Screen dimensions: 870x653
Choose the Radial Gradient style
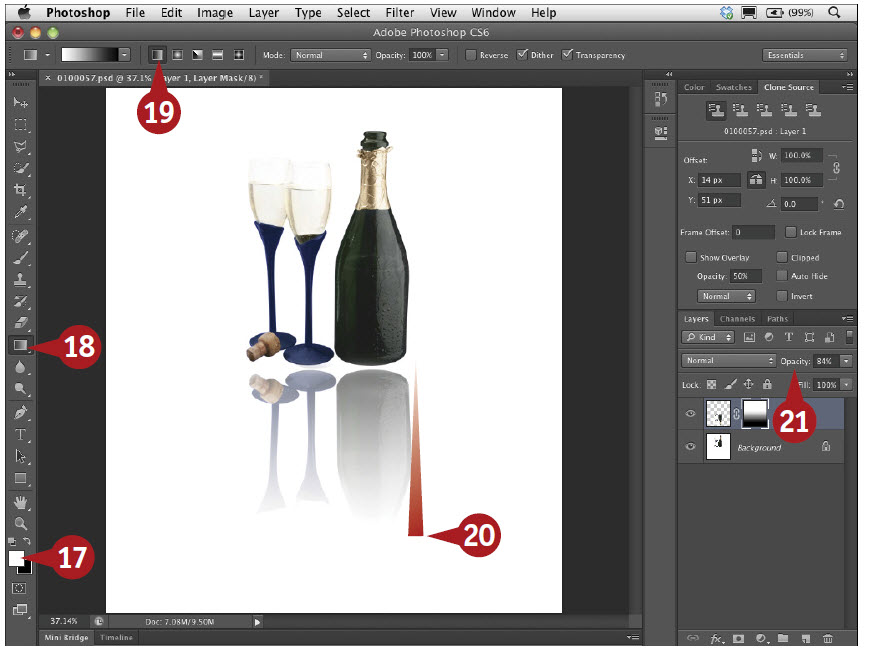178,55
